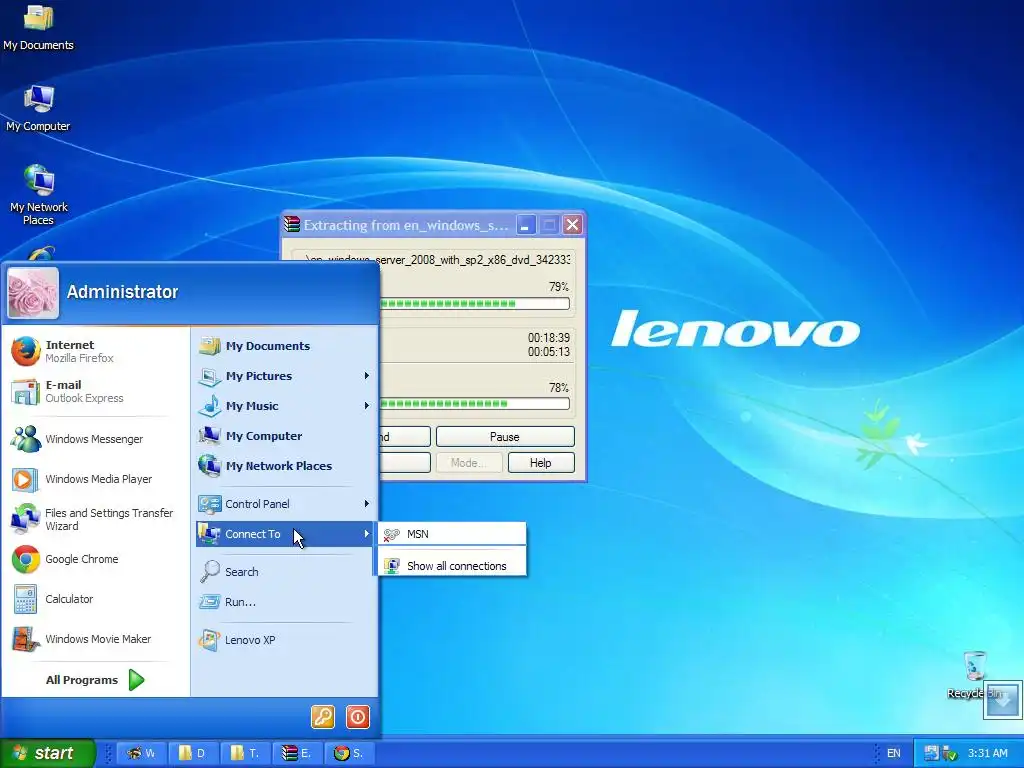Expand the Connect To submenu arrow
The width and height of the screenshot is (1024, 768).
click(x=366, y=534)
